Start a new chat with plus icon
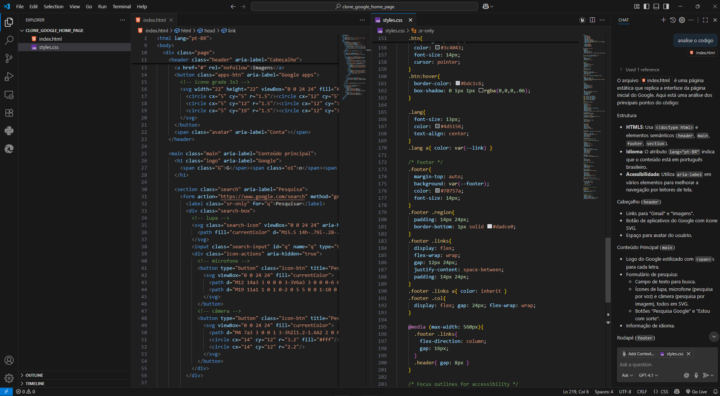The image size is (720, 396). click(x=663, y=20)
